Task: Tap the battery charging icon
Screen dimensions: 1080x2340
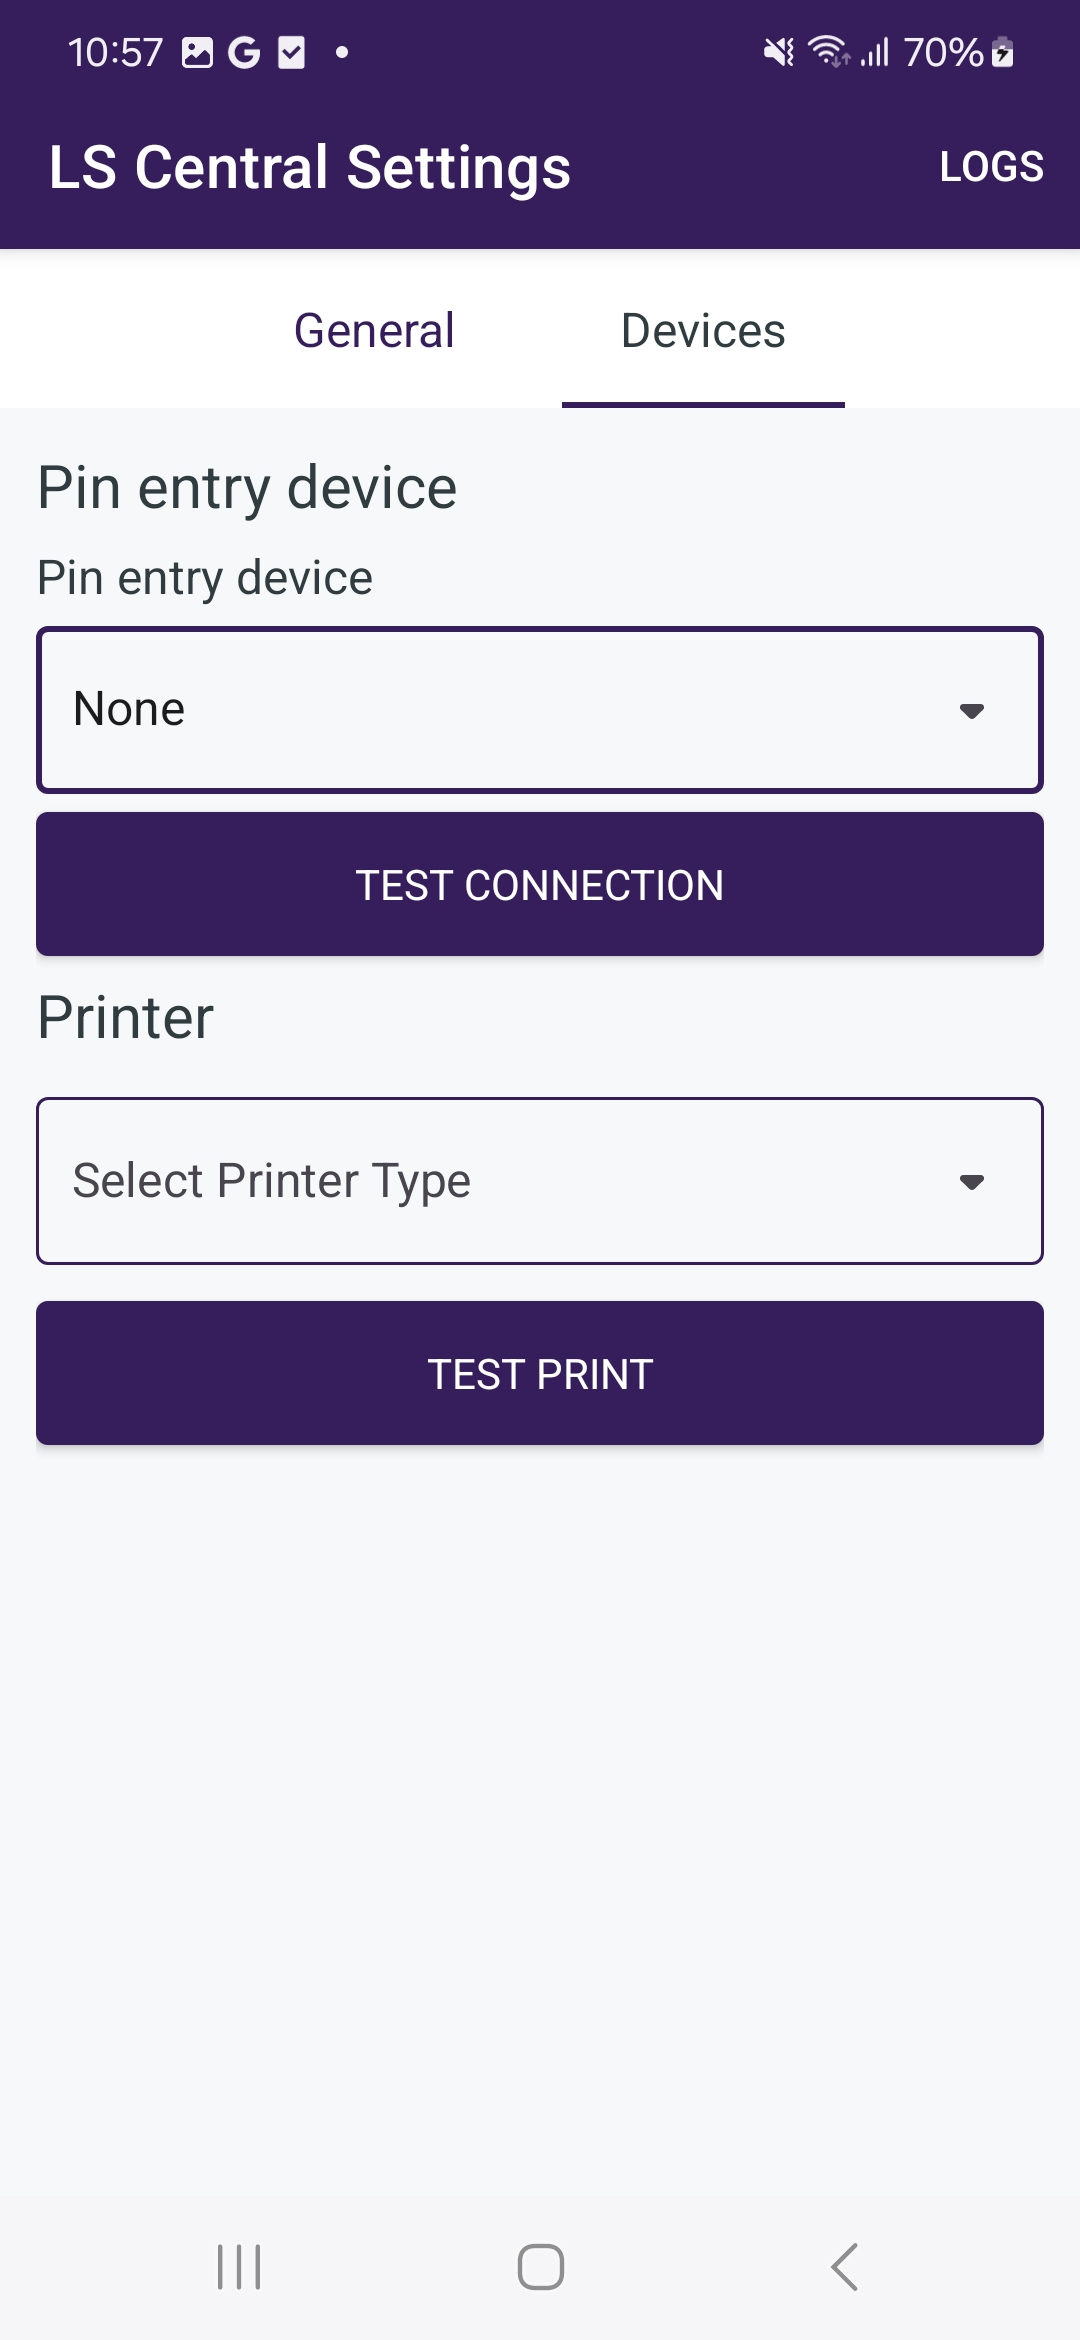Action: pyautogui.click(x=1002, y=52)
